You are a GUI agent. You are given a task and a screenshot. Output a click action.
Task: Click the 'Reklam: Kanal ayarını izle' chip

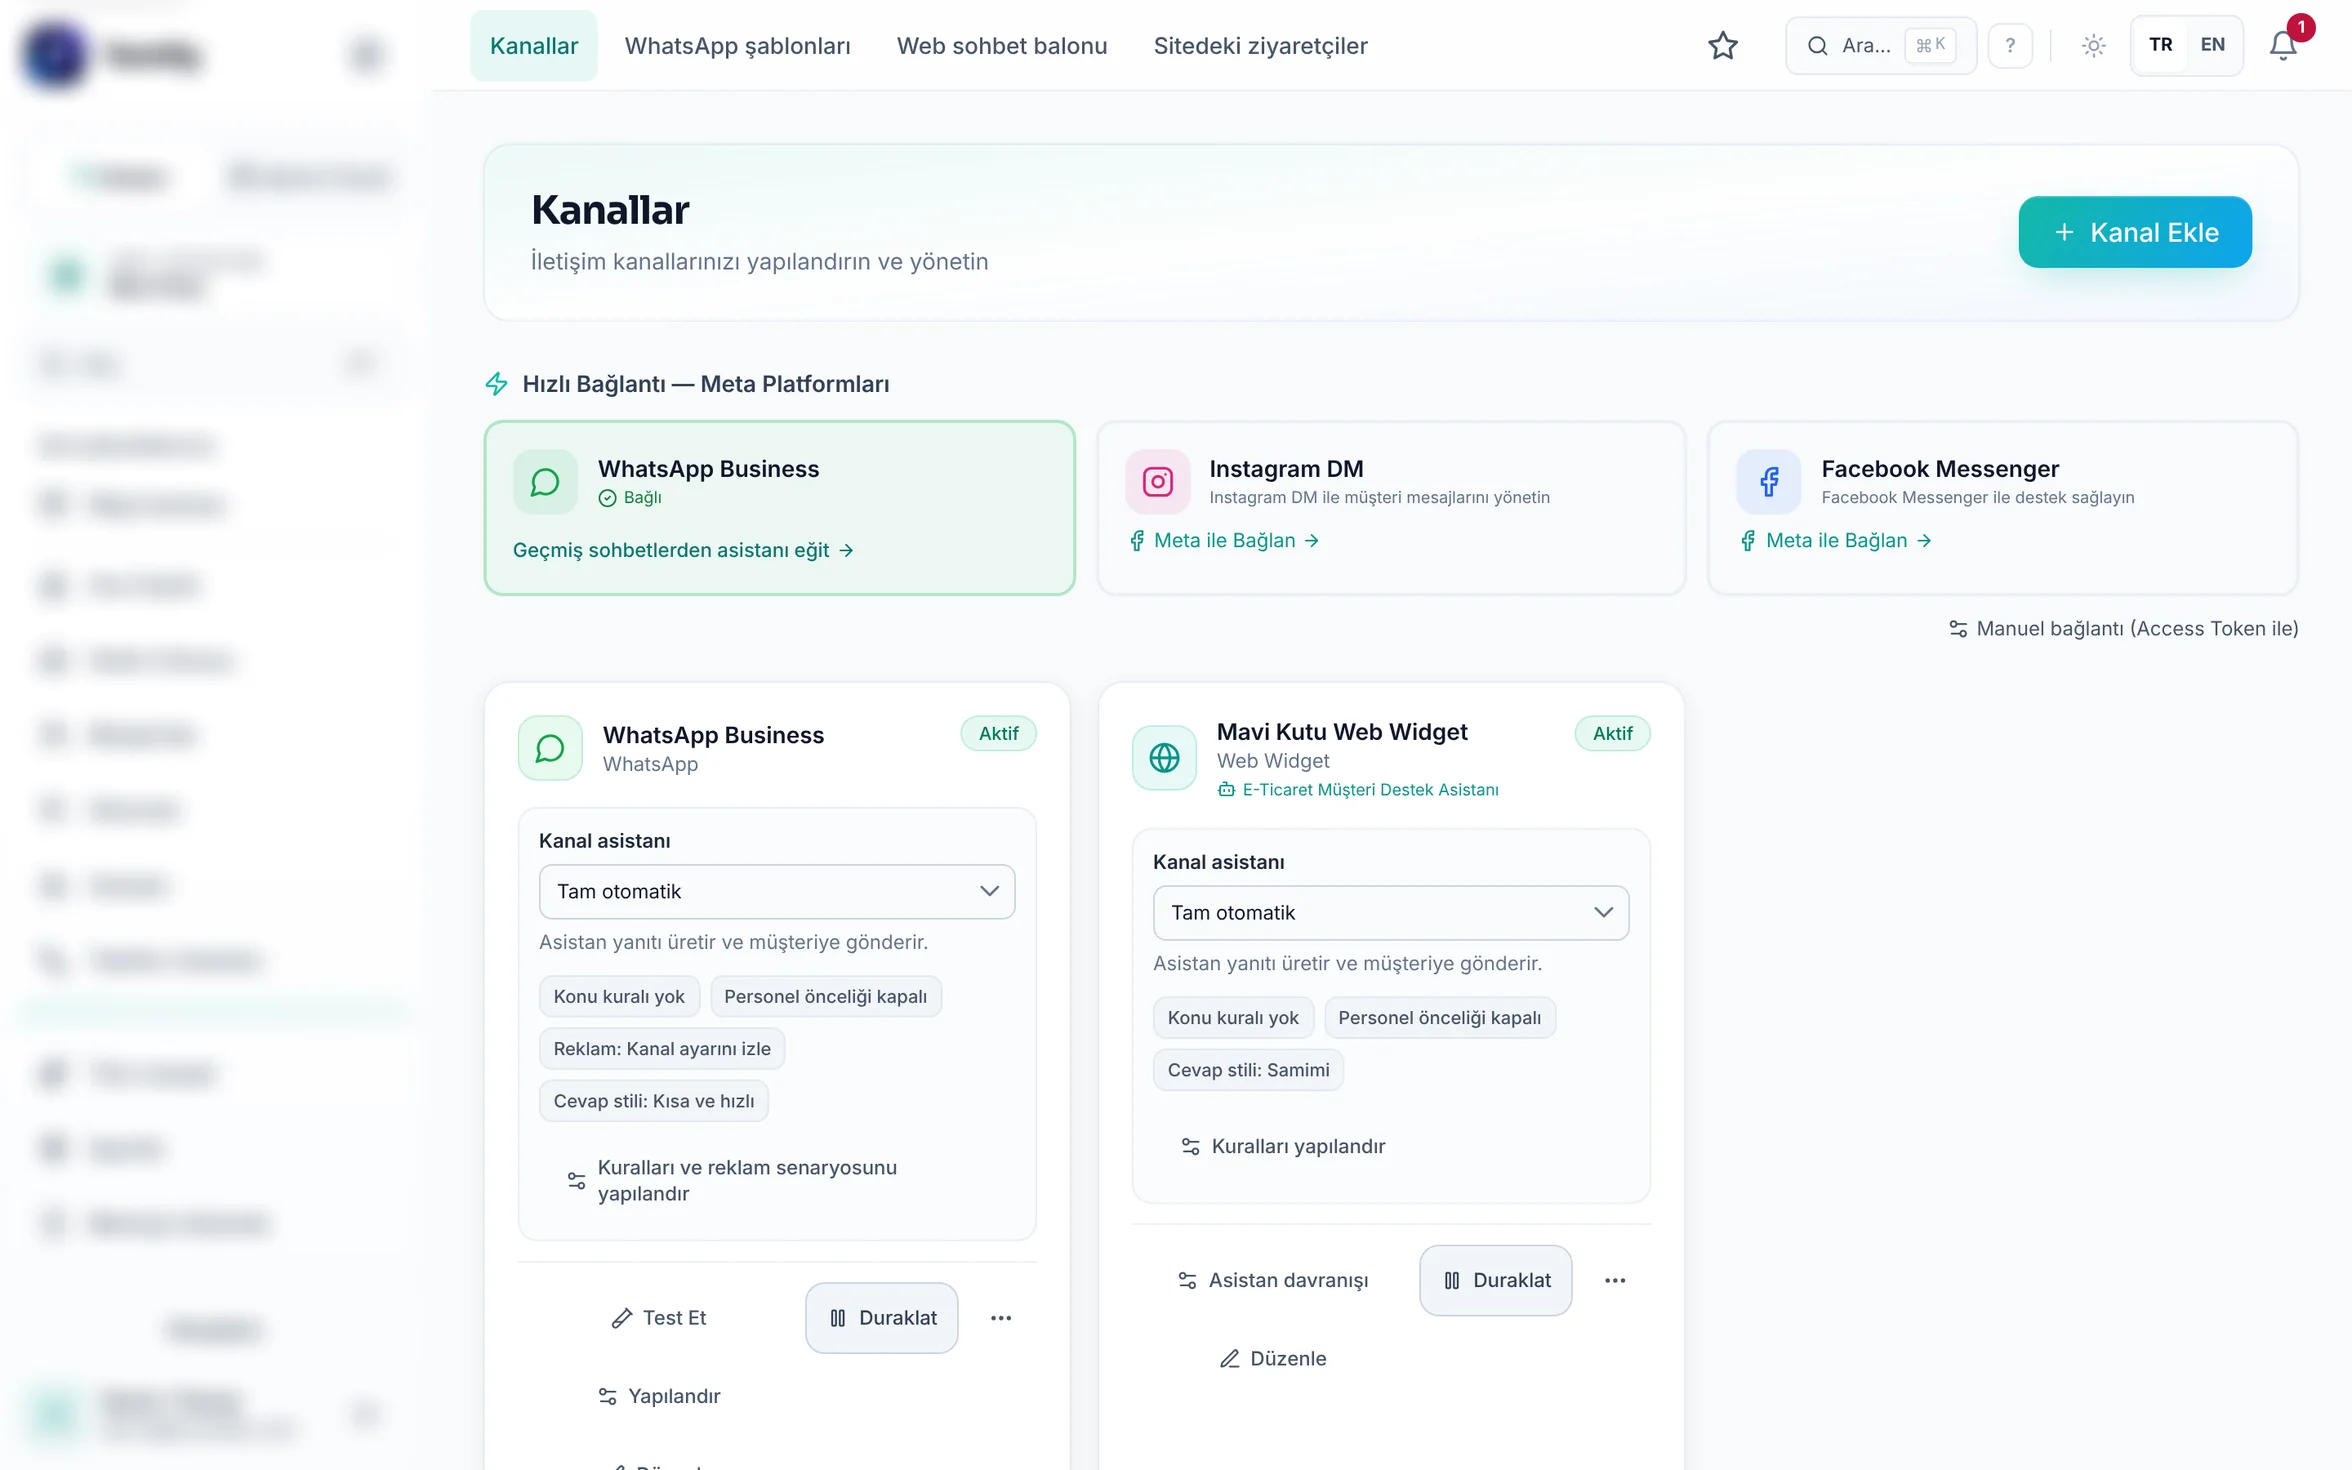(x=662, y=1049)
